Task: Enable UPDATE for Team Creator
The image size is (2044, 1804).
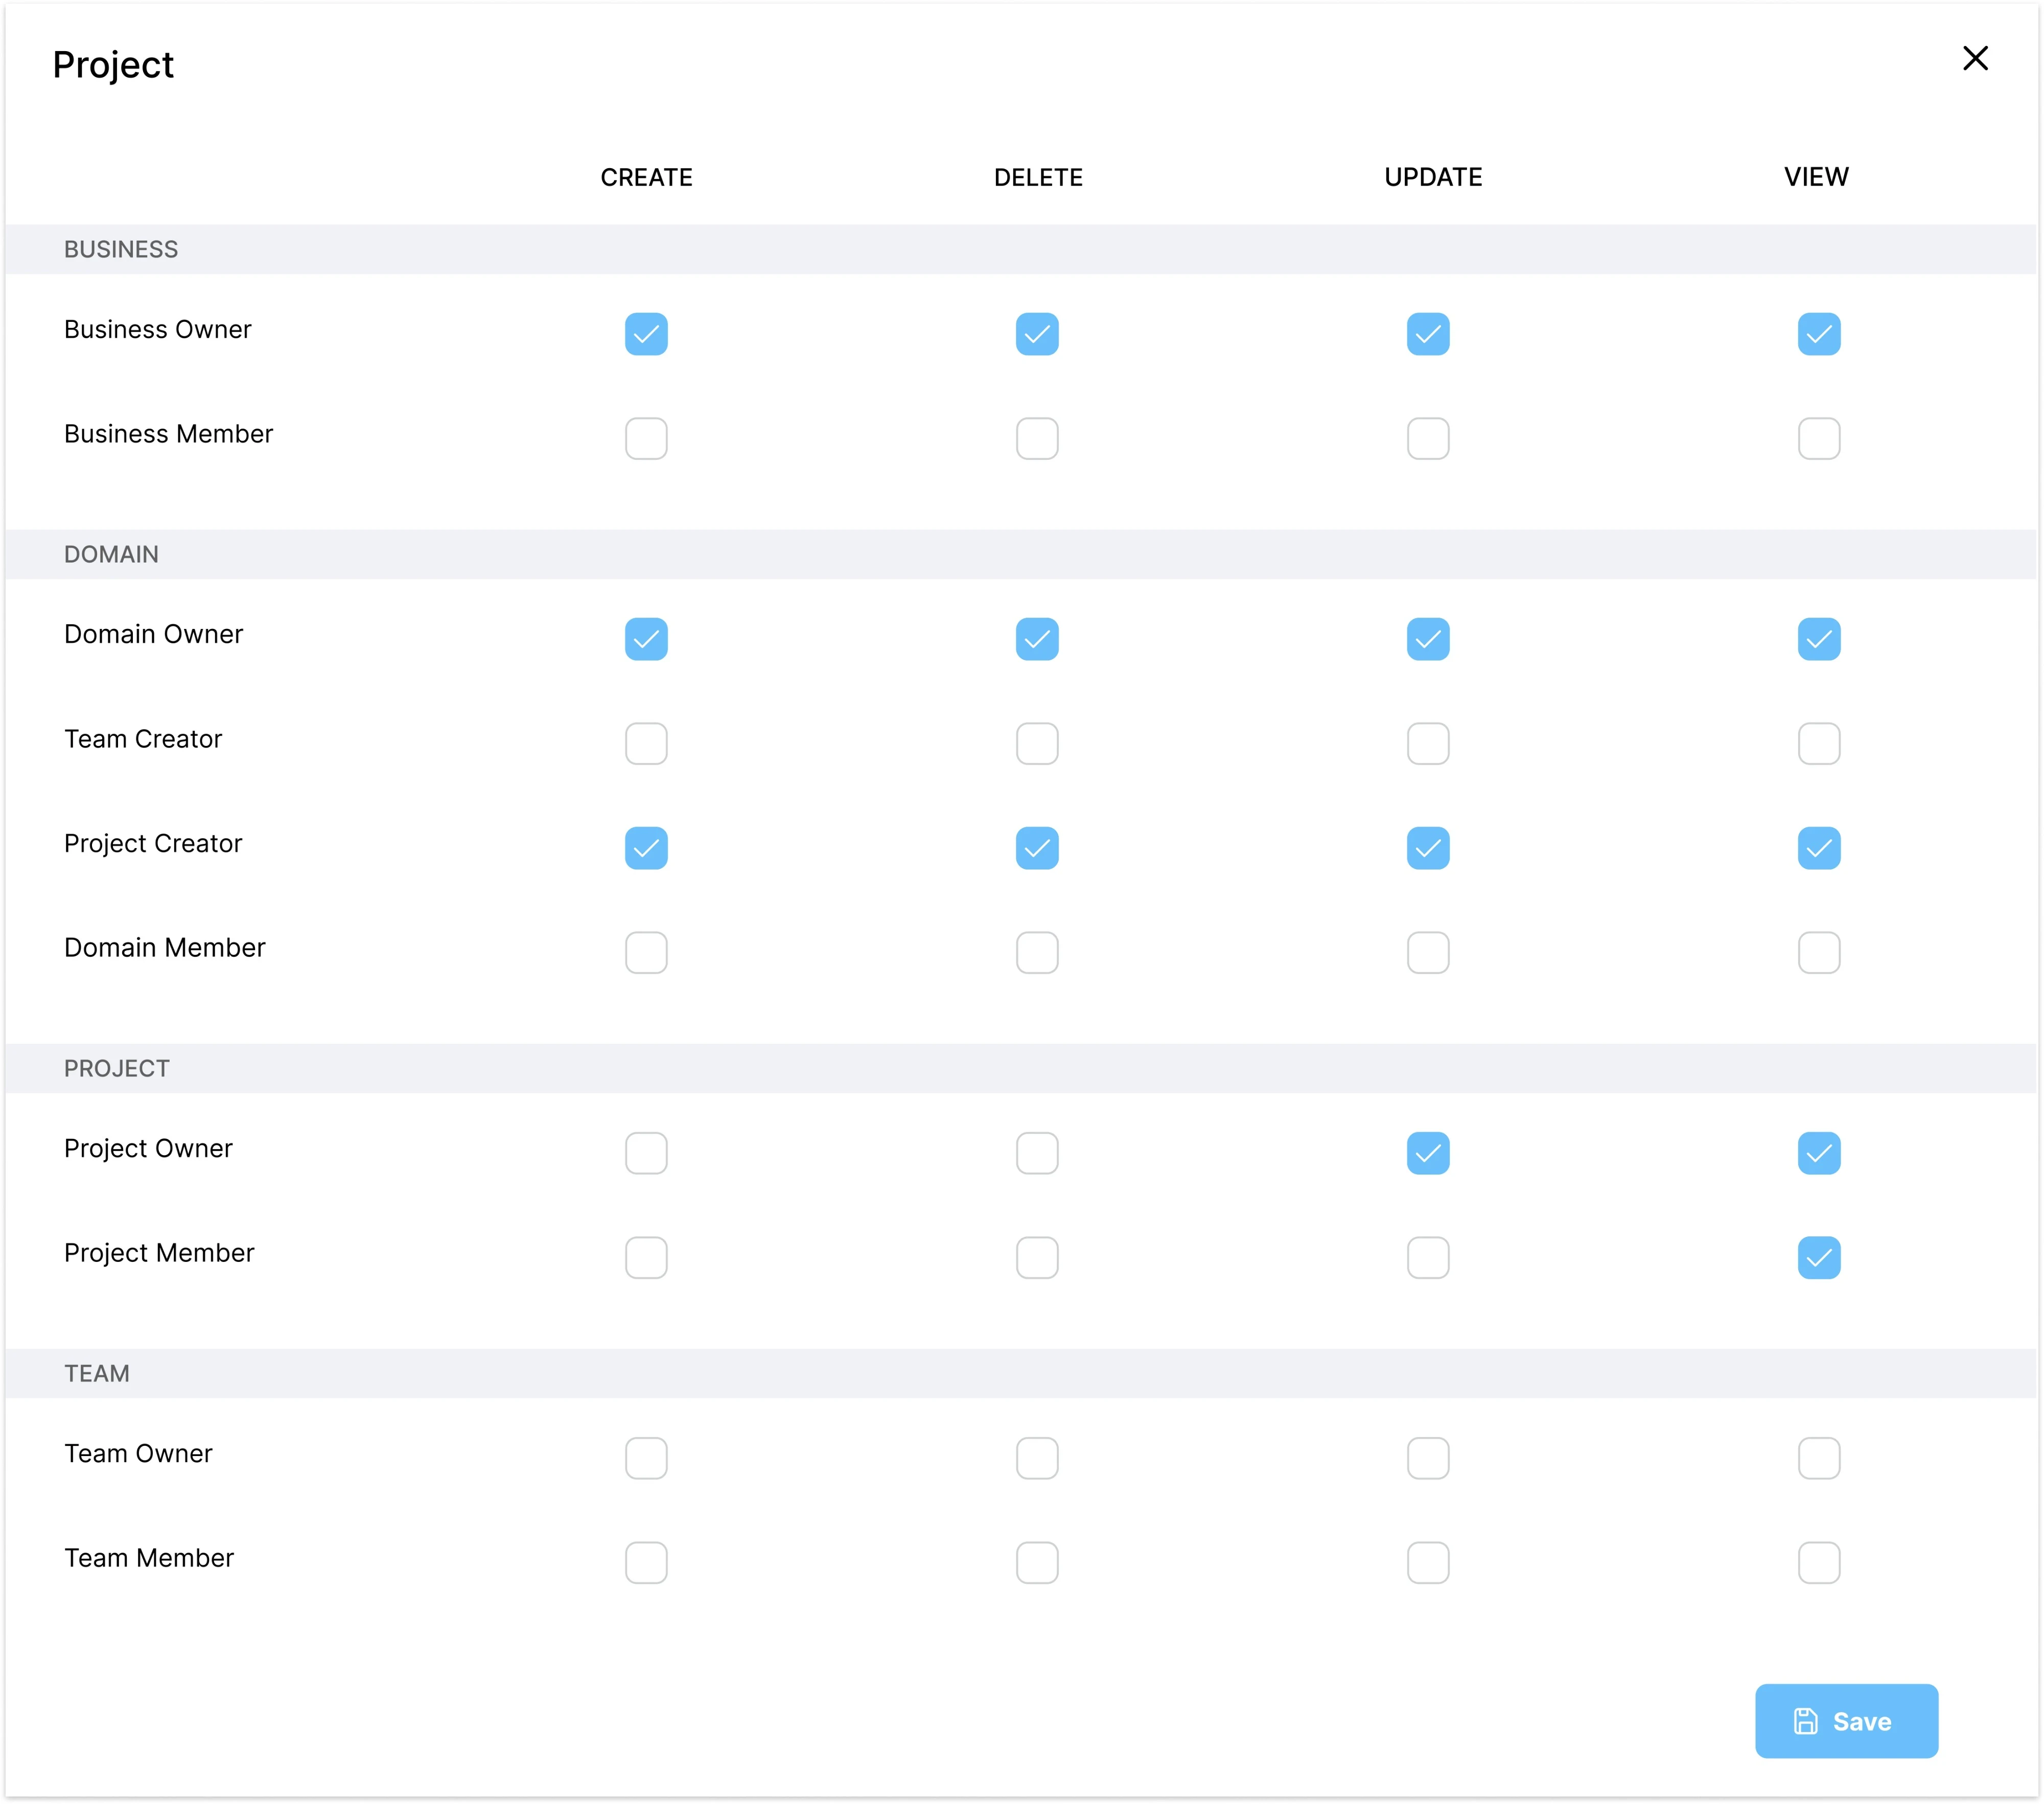Action: tap(1428, 743)
